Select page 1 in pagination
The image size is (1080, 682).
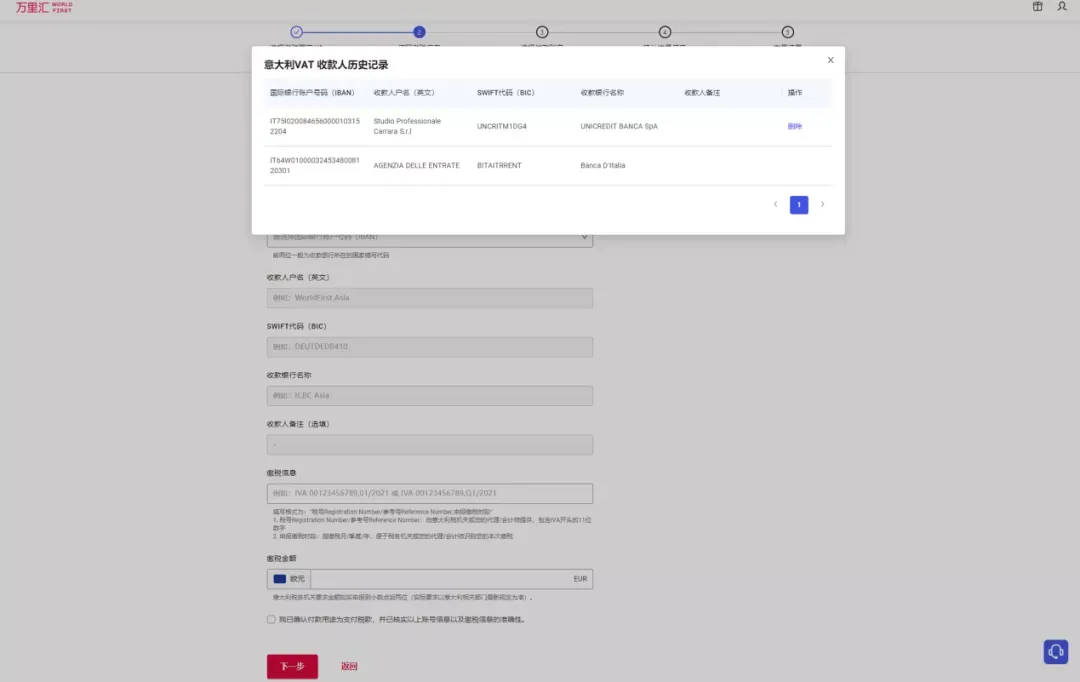(x=798, y=205)
